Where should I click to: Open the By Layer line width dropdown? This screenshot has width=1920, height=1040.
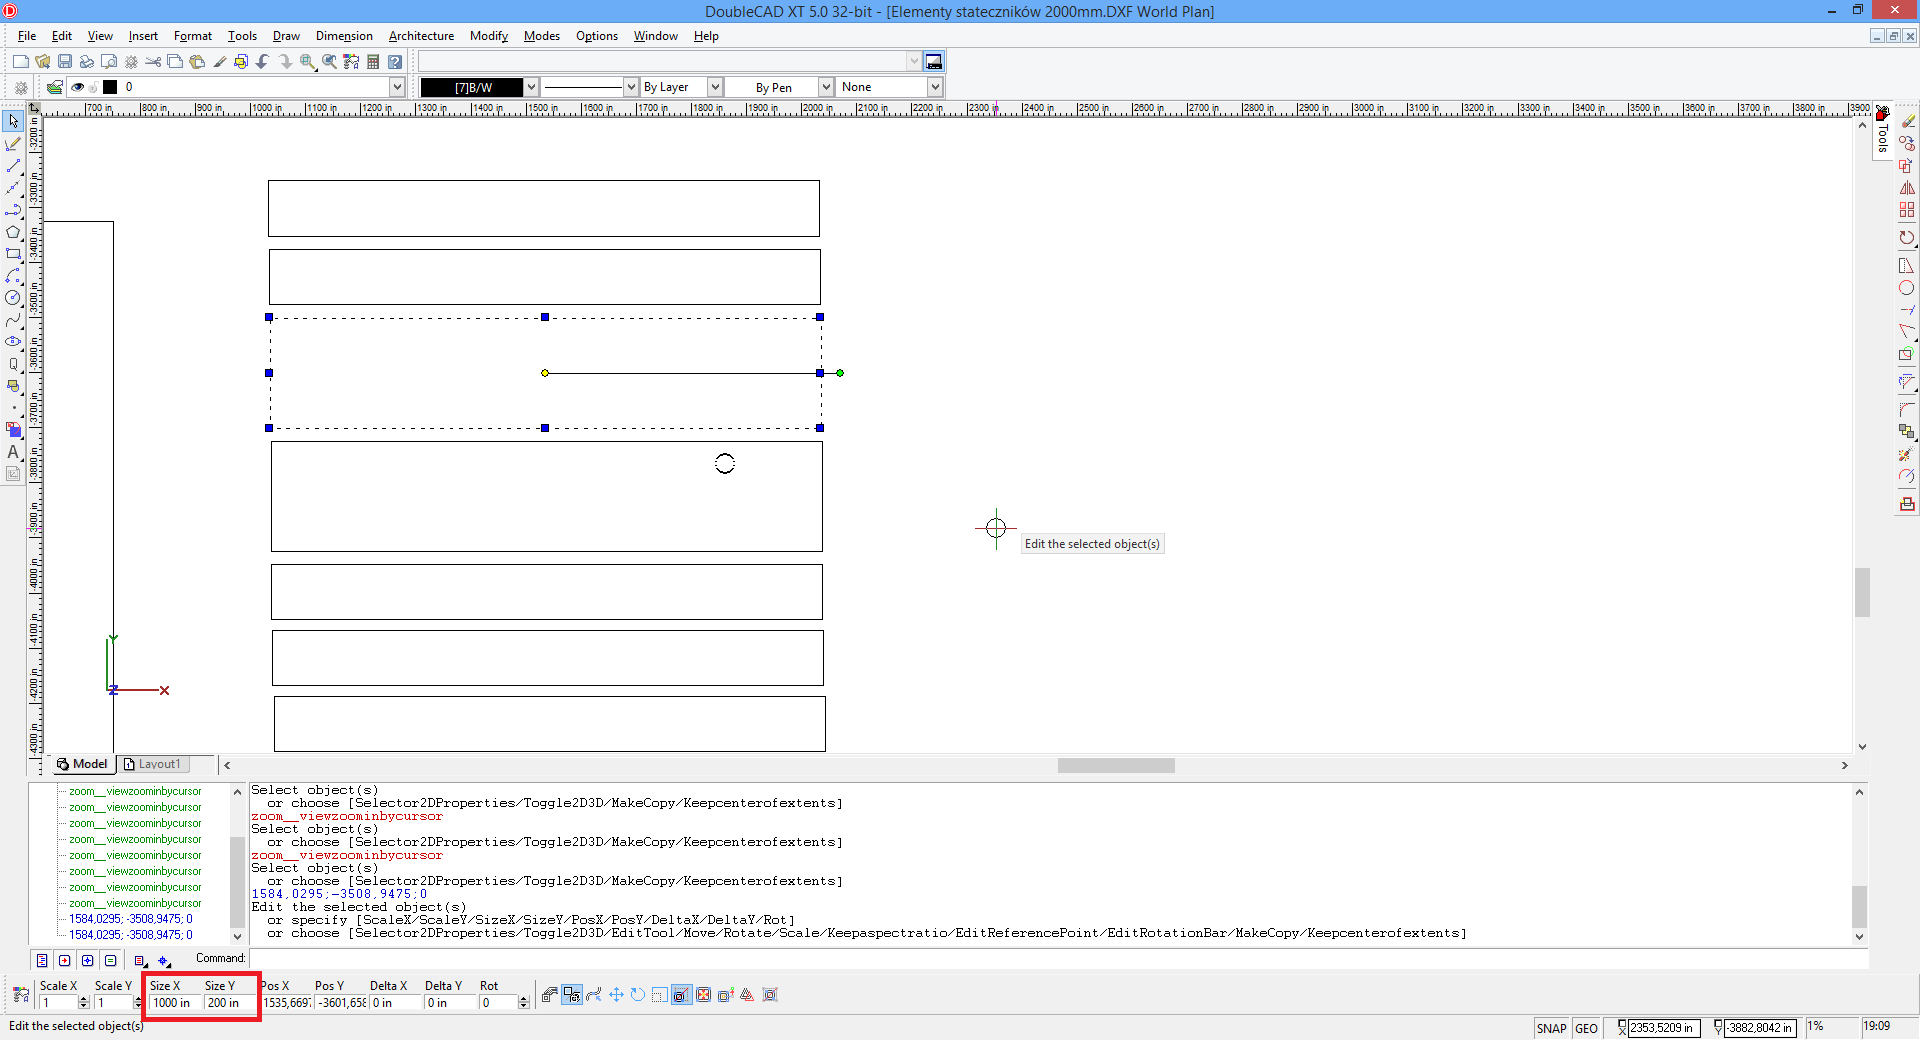click(715, 87)
